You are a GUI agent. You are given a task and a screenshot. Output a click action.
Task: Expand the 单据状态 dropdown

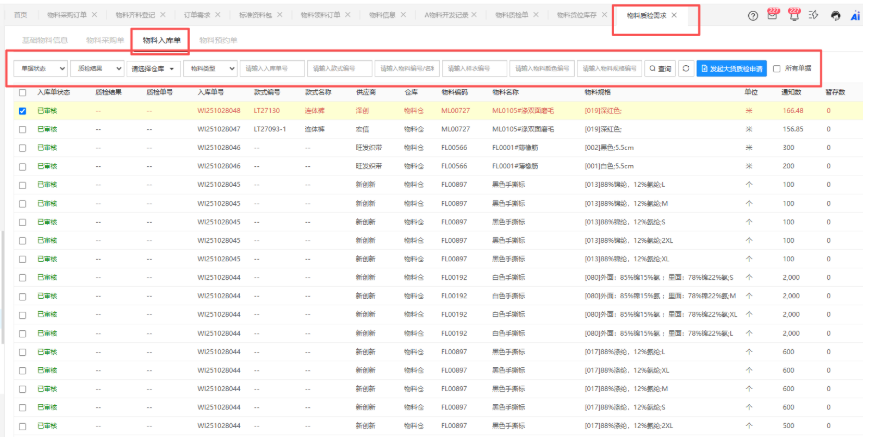[39, 69]
